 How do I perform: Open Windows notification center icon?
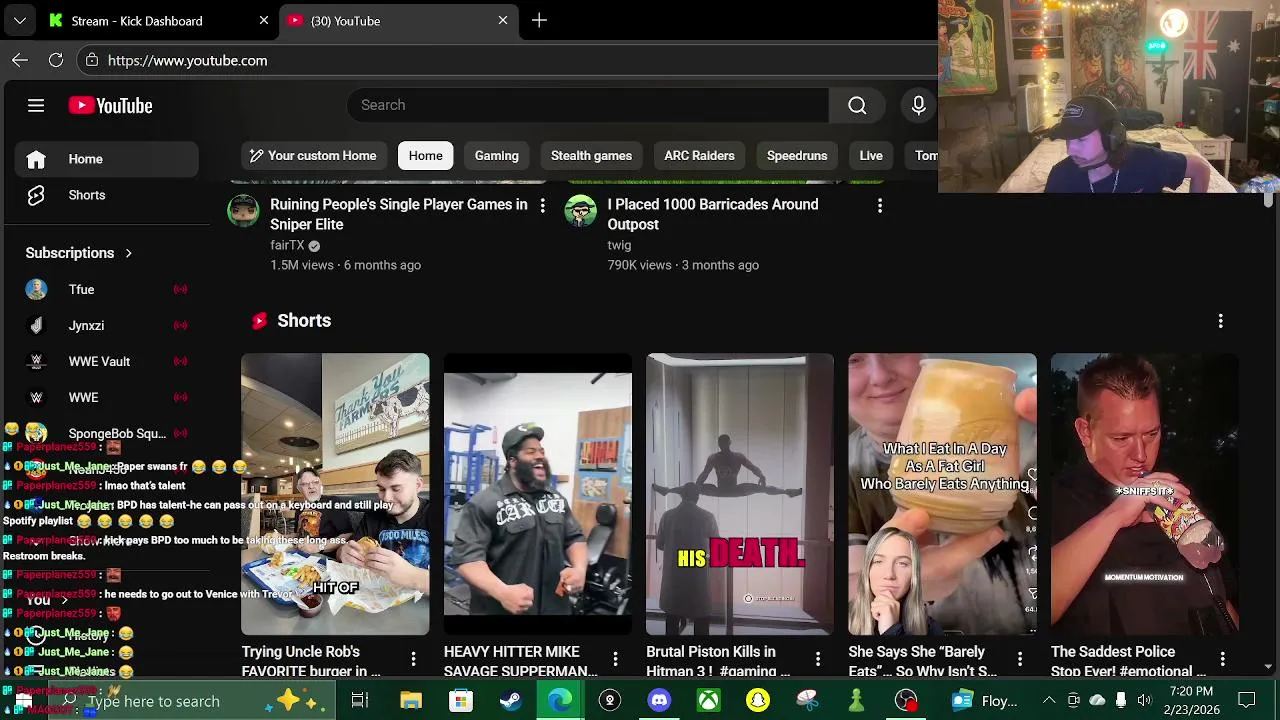[1247, 700]
